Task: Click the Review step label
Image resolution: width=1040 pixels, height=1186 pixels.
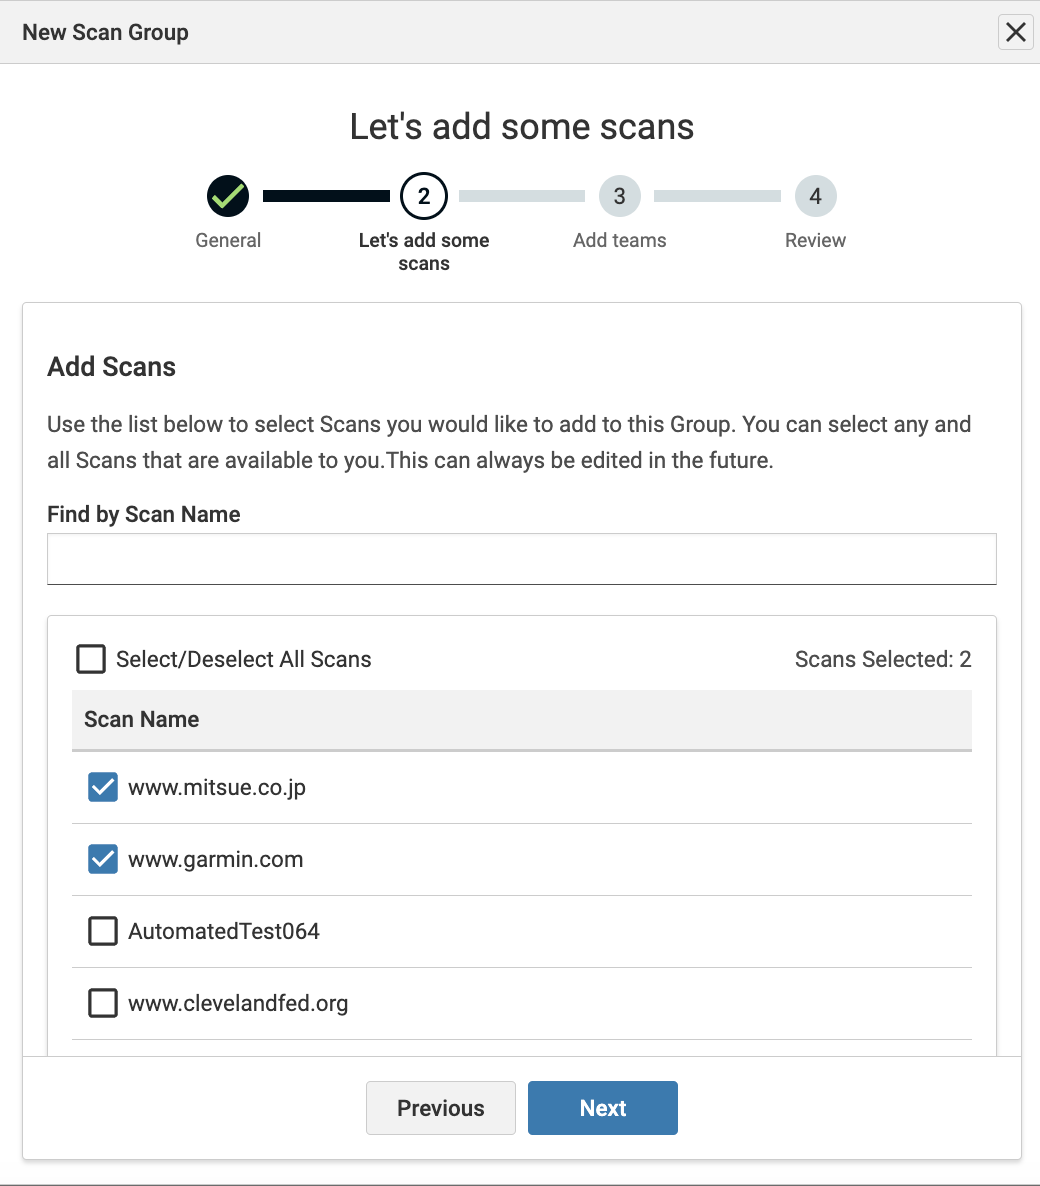Action: [x=815, y=240]
